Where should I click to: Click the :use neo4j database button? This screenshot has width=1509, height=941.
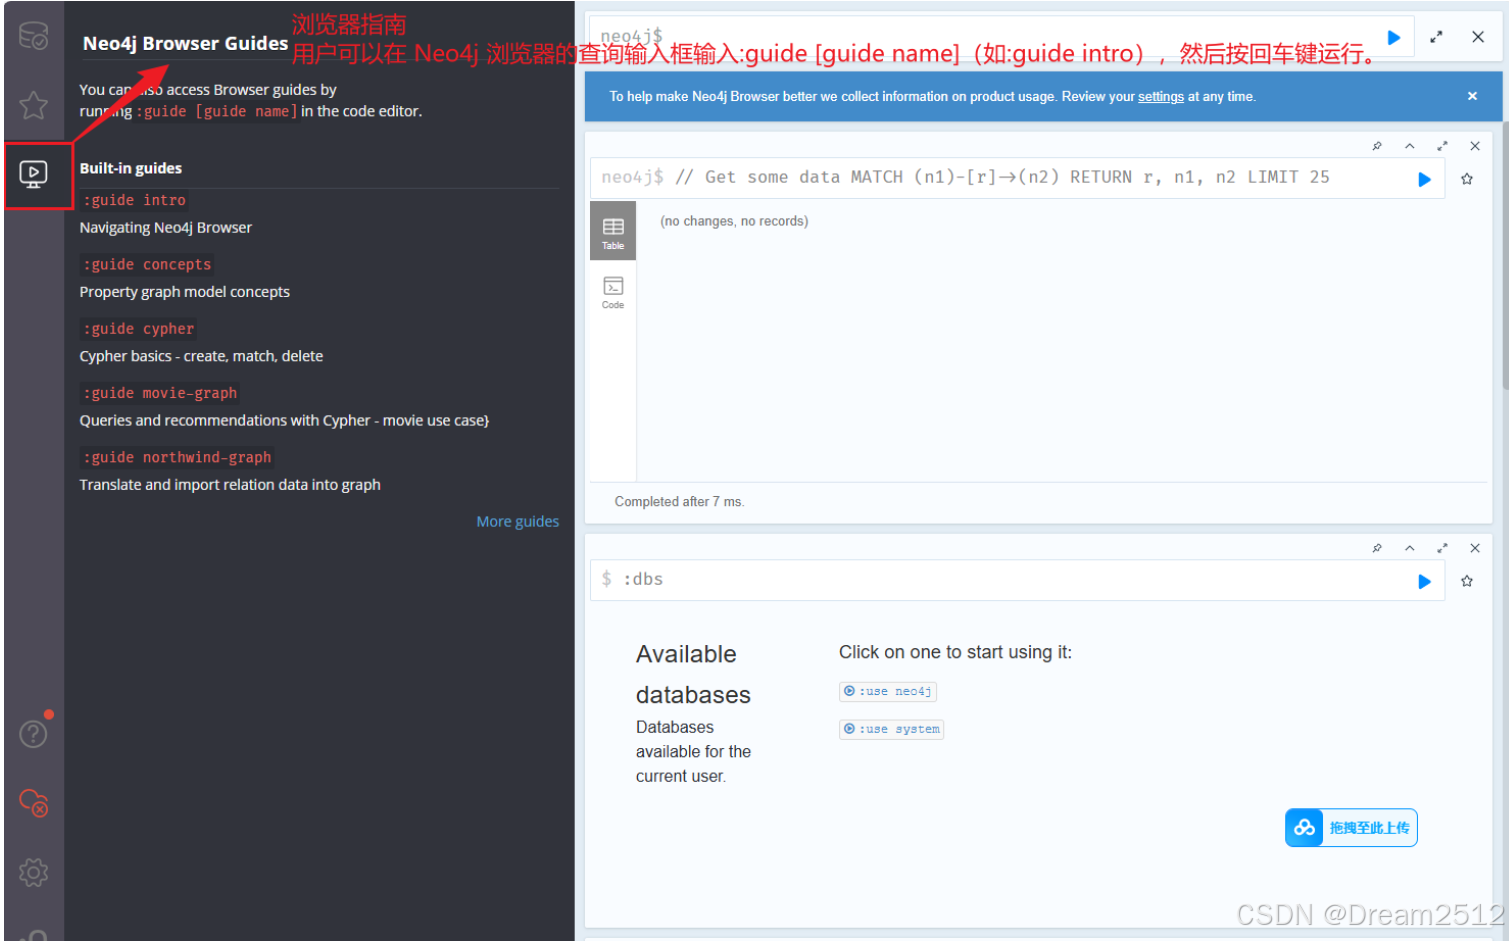click(x=888, y=691)
